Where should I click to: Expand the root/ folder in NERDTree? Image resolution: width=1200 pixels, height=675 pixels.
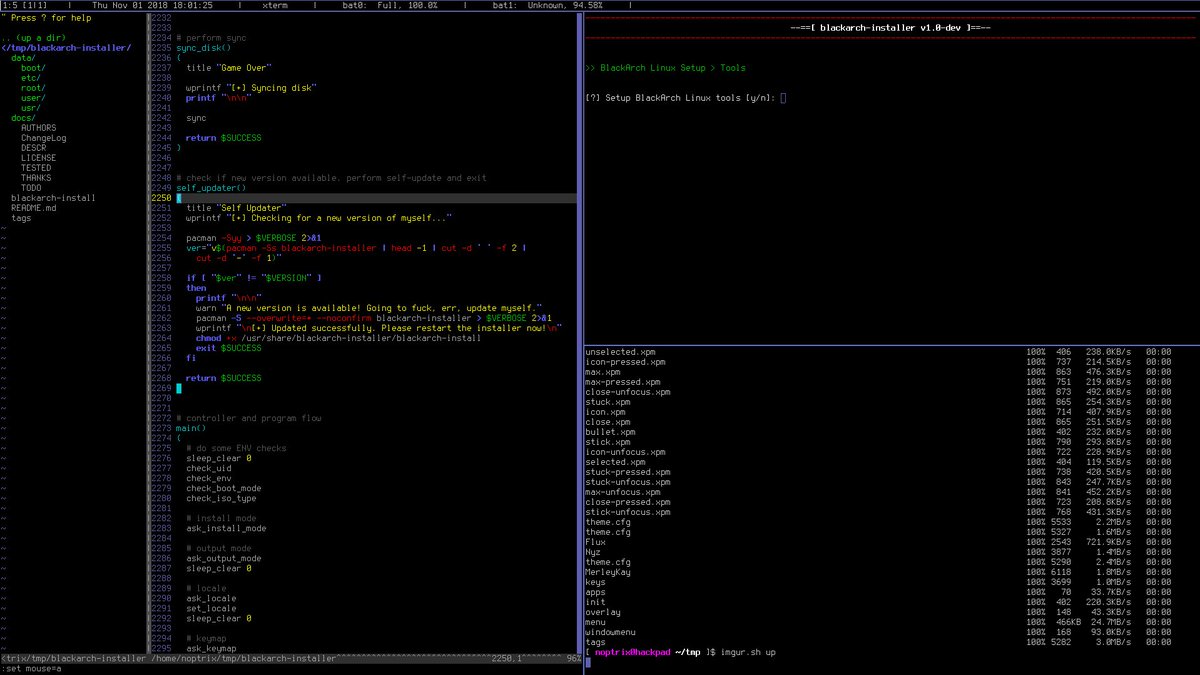tap(34, 88)
